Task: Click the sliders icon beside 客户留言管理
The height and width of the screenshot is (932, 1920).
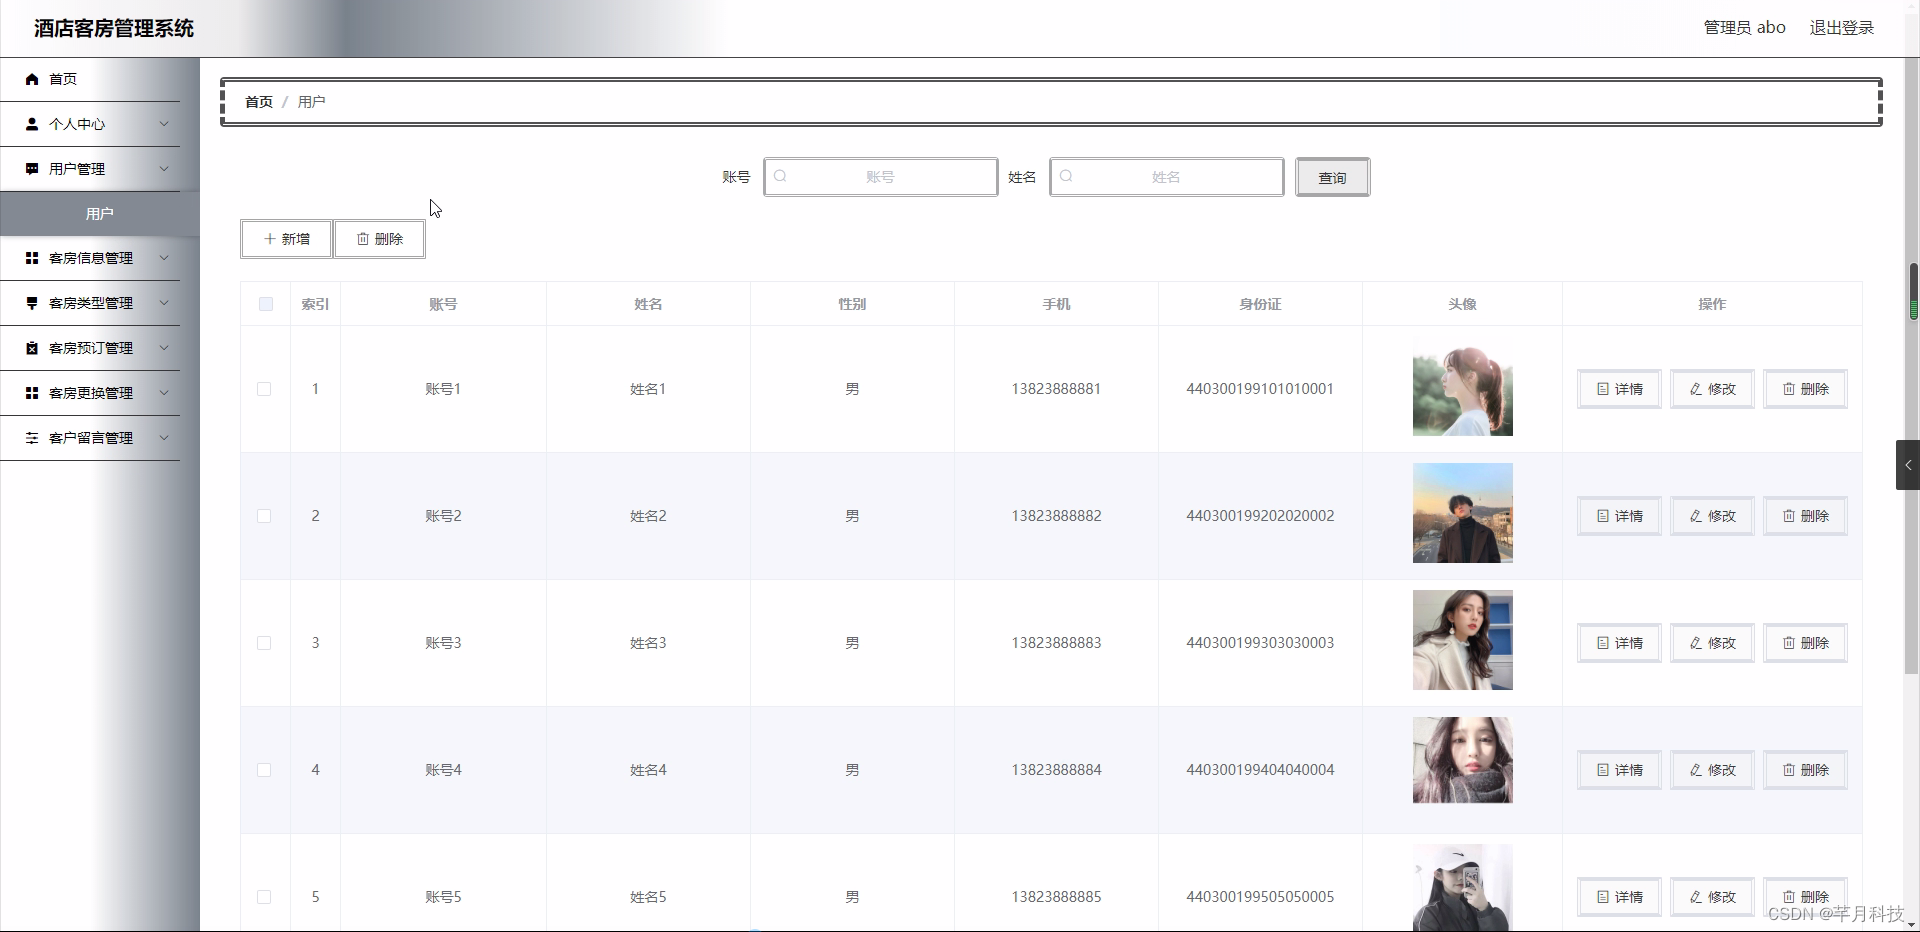Action: (x=32, y=438)
